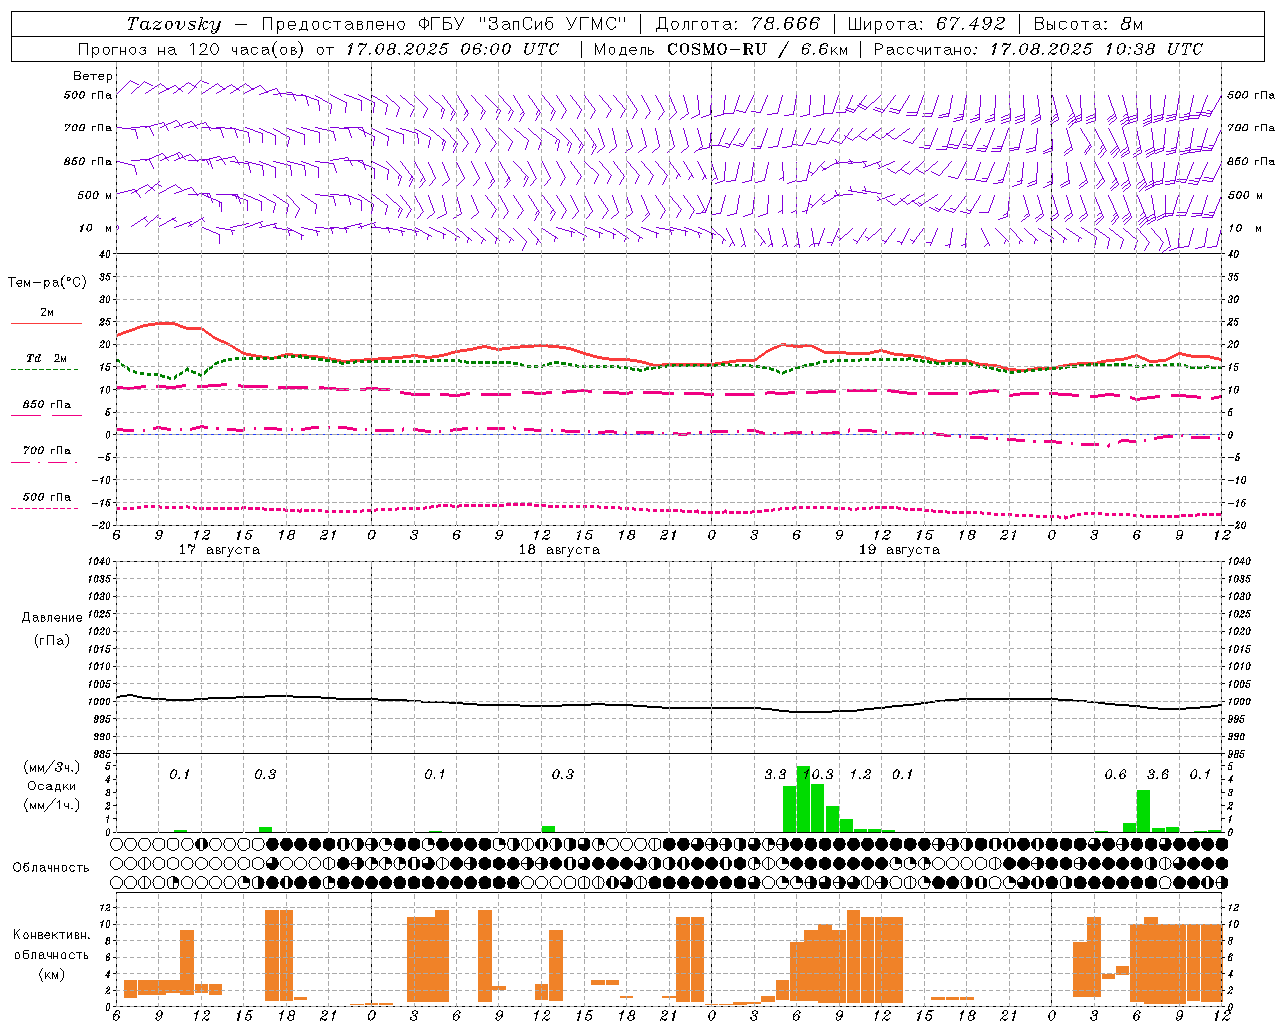Viewport: 1280px width, 1024px height.
Task: Select the Осадки precipitation label
Action: click(52, 786)
